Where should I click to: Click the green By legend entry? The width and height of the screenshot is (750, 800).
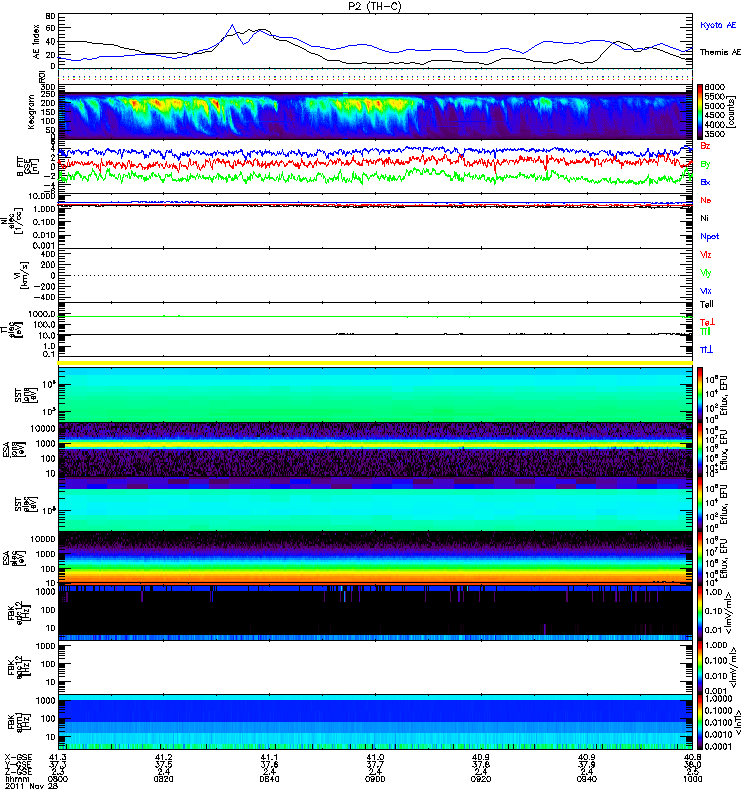705,164
